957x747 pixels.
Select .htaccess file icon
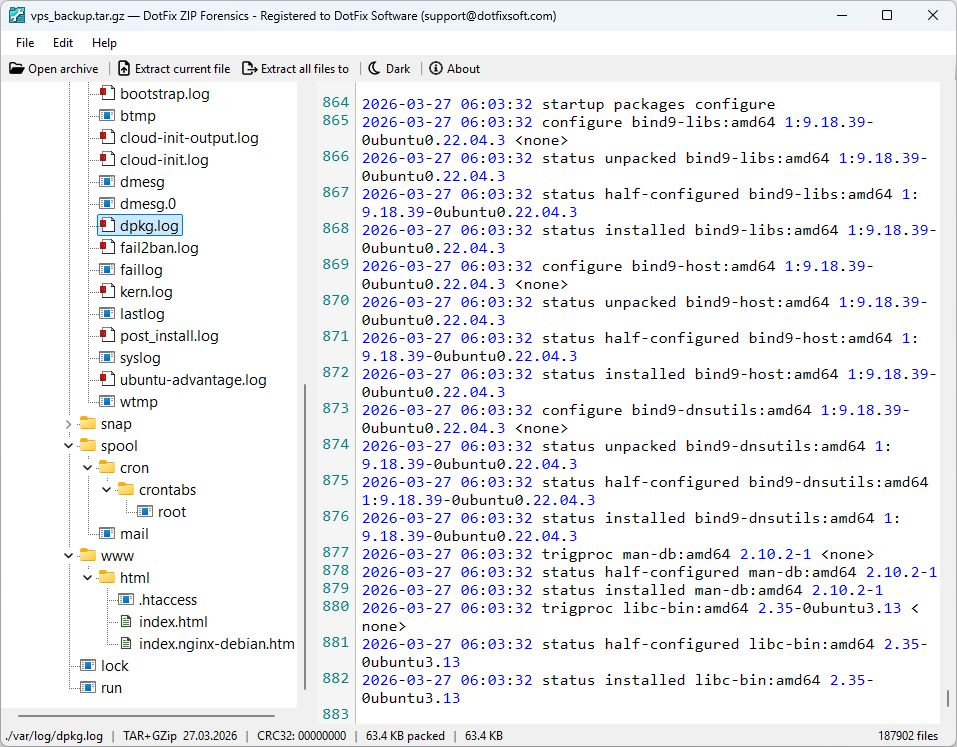click(126, 599)
